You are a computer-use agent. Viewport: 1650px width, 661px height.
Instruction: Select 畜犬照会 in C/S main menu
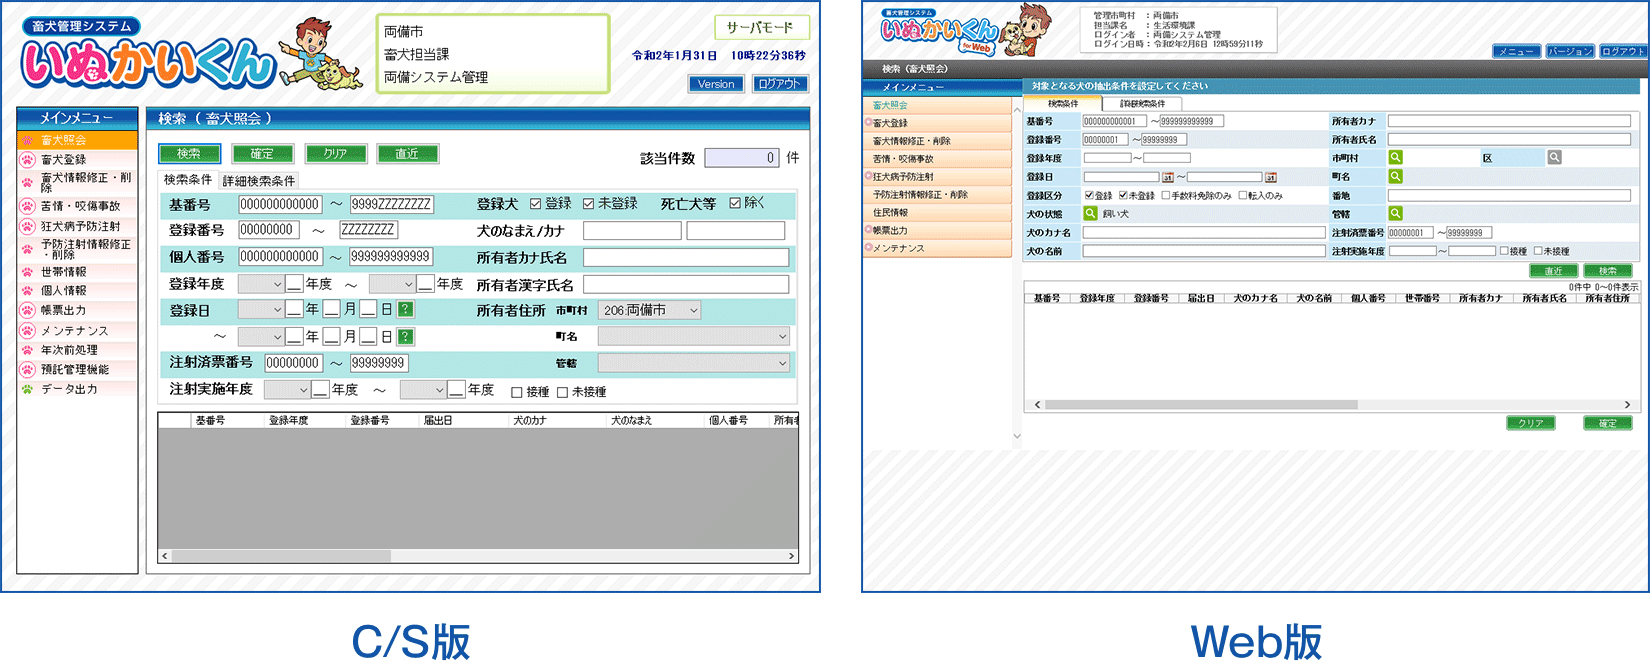click(x=78, y=140)
